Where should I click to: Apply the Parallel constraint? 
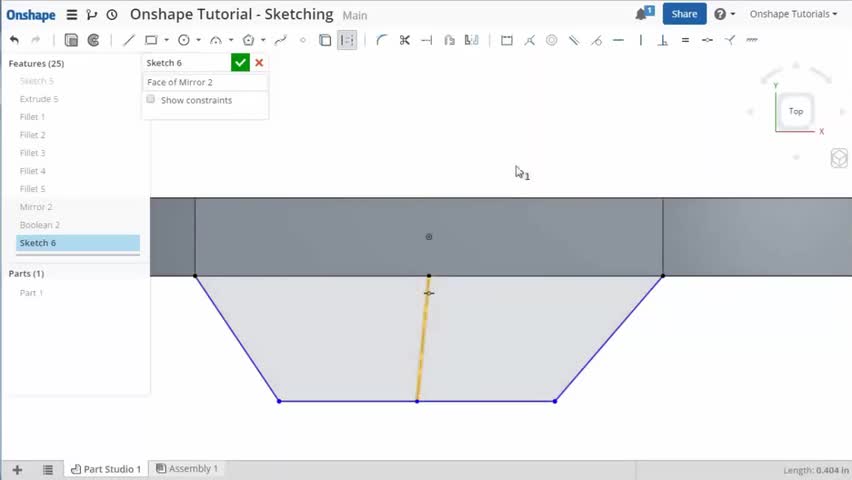[x=574, y=40]
